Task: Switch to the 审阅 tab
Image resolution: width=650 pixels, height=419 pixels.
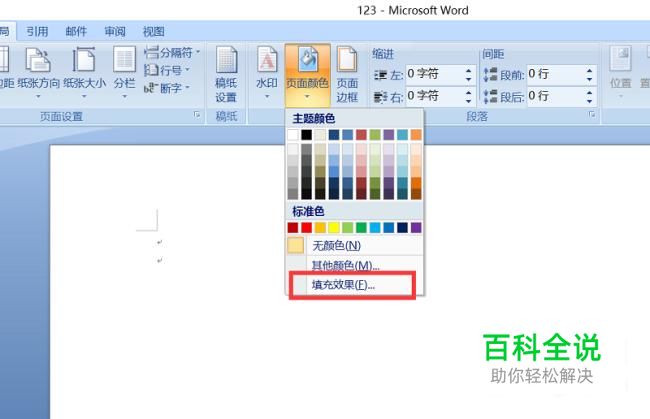Action: point(115,31)
